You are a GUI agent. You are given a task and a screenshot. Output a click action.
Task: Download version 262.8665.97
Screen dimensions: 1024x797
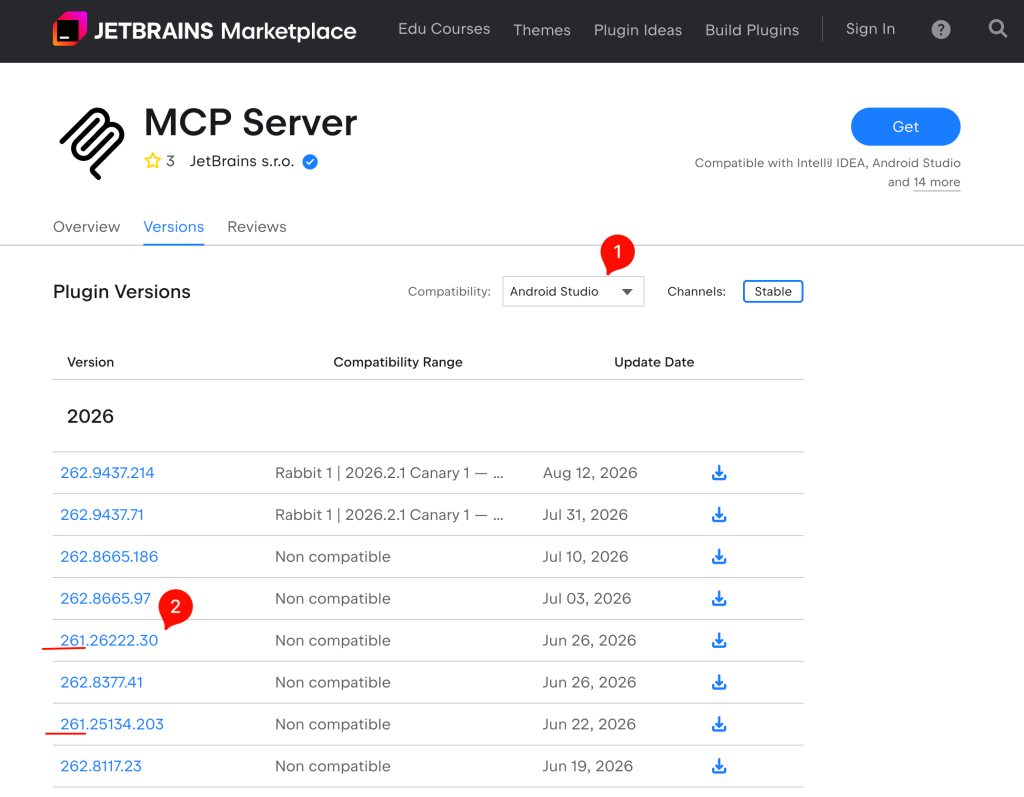tap(719, 598)
